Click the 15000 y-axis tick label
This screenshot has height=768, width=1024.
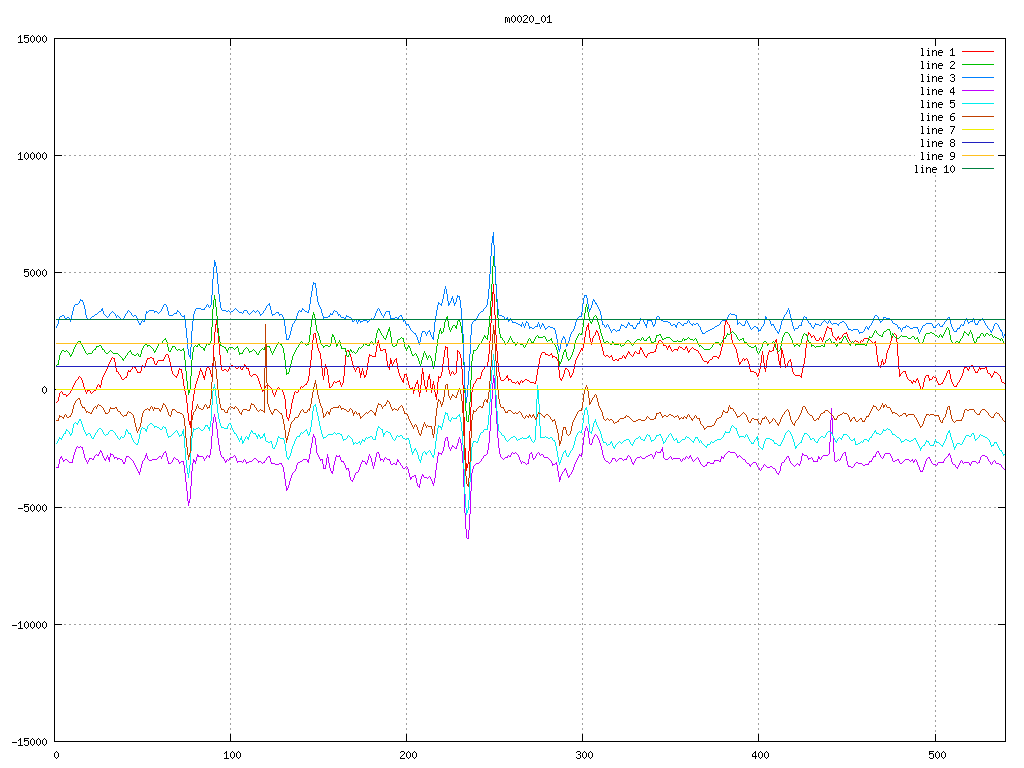pyautogui.click(x=31, y=39)
